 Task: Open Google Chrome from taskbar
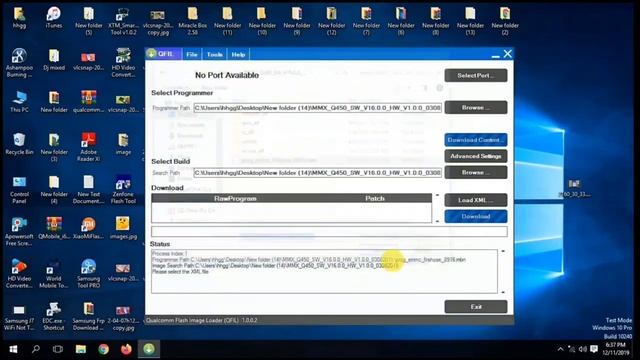point(104,349)
